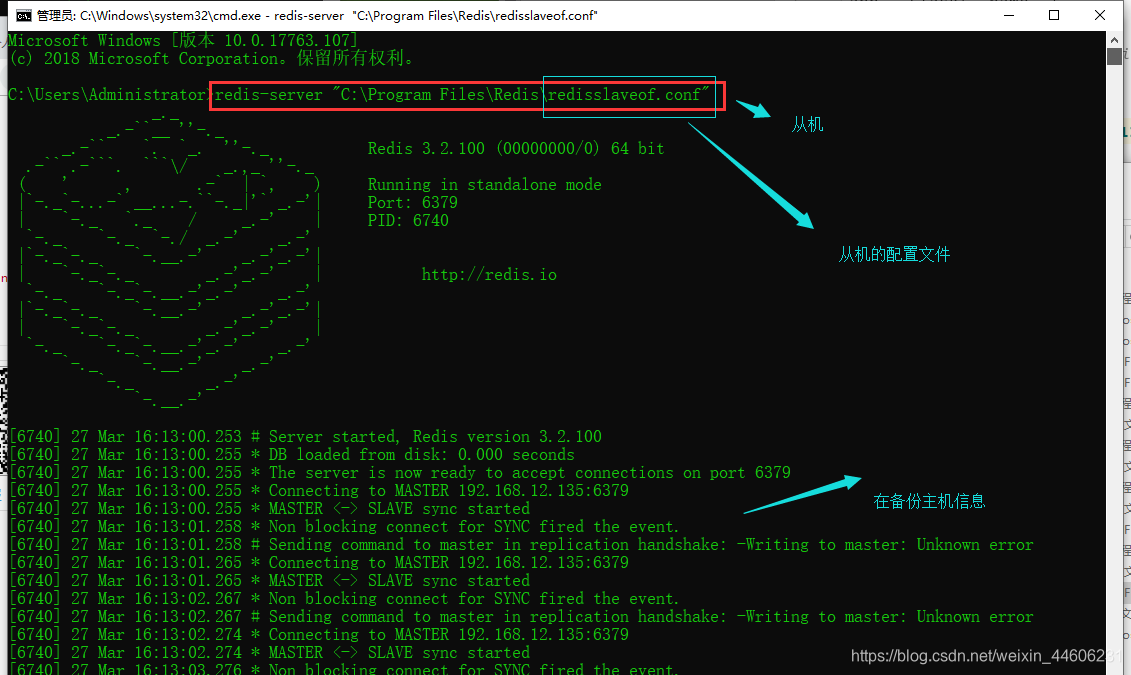The image size is (1131, 675).
Task: Click the 'ready to accept connections on port 6379' line
Action: tap(400, 473)
